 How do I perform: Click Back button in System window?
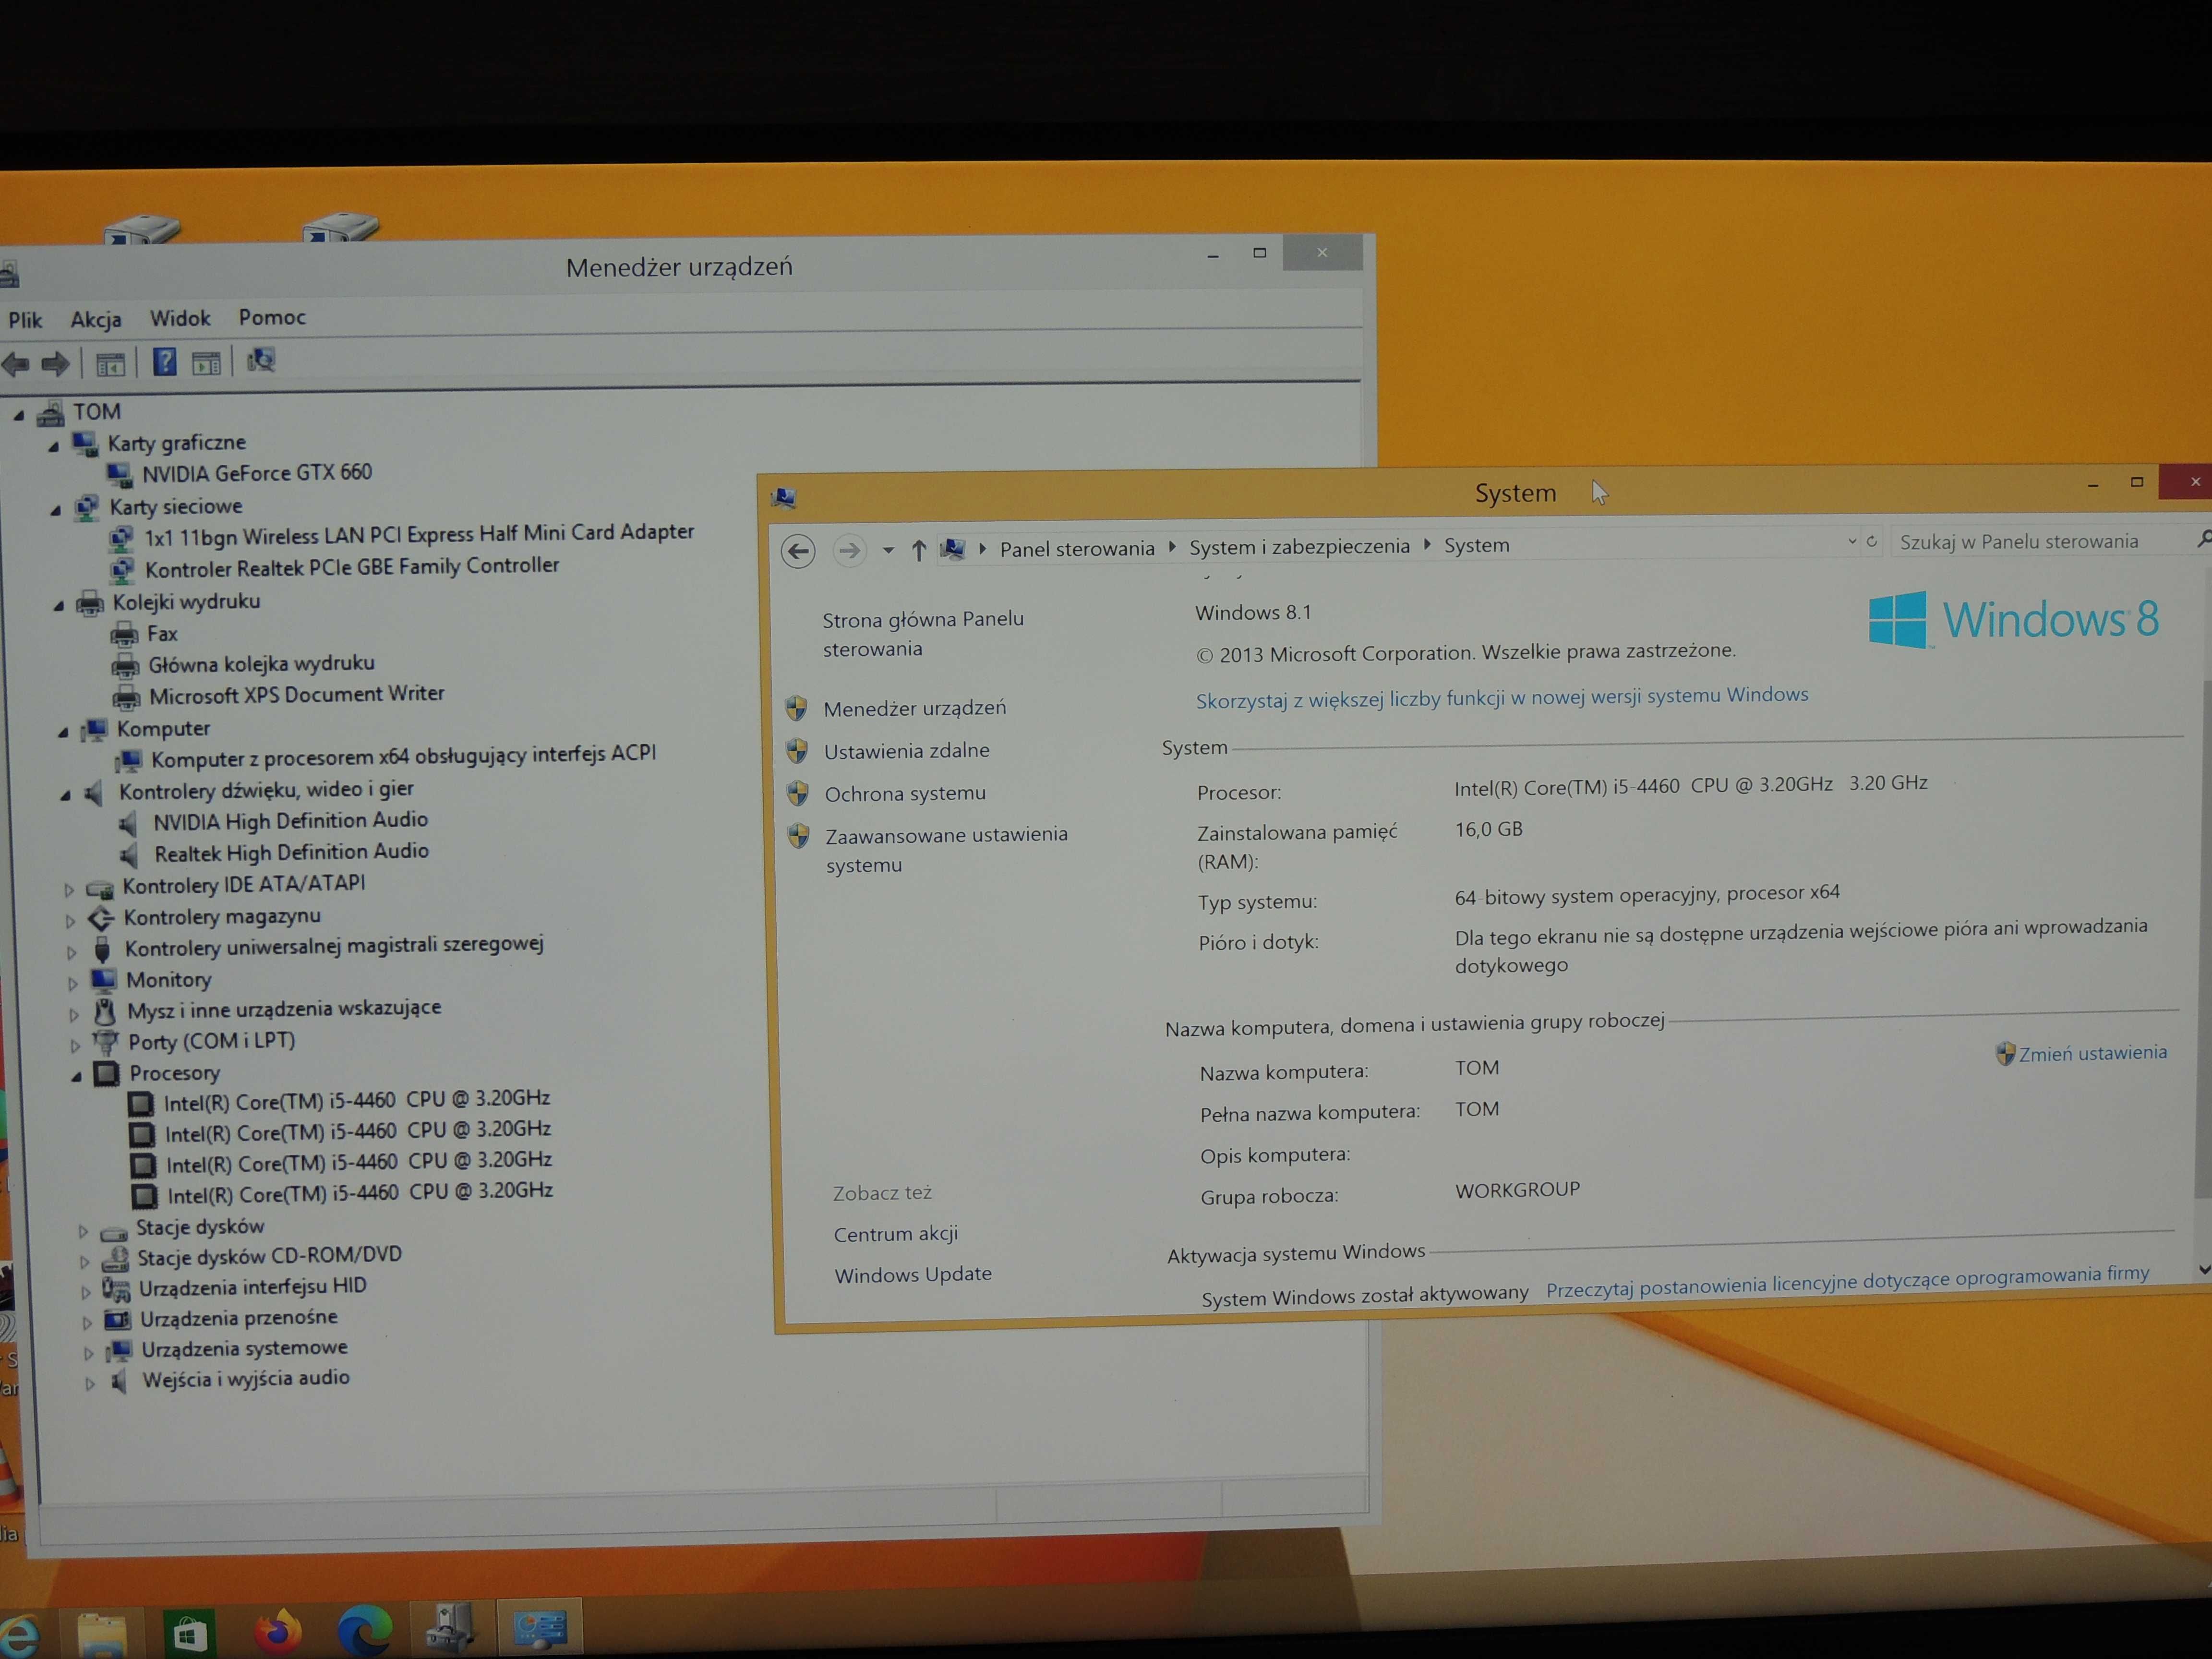click(798, 551)
